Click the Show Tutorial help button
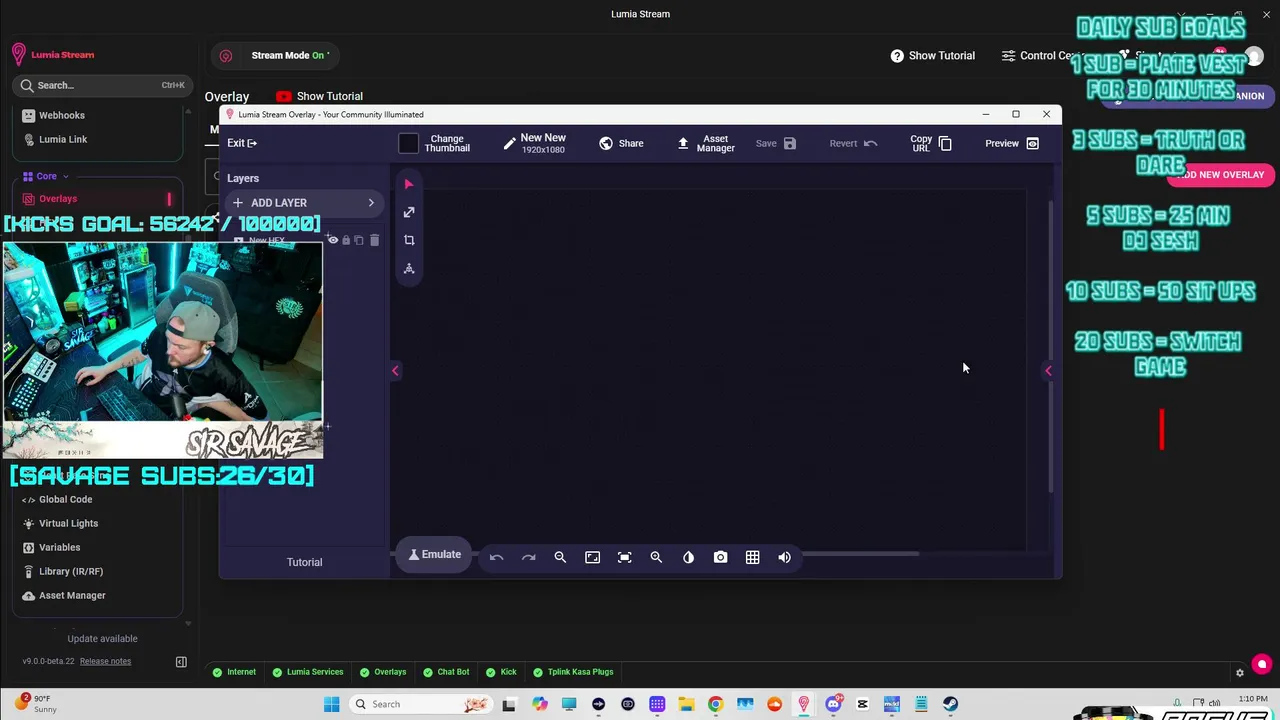1280x720 pixels. [932, 56]
